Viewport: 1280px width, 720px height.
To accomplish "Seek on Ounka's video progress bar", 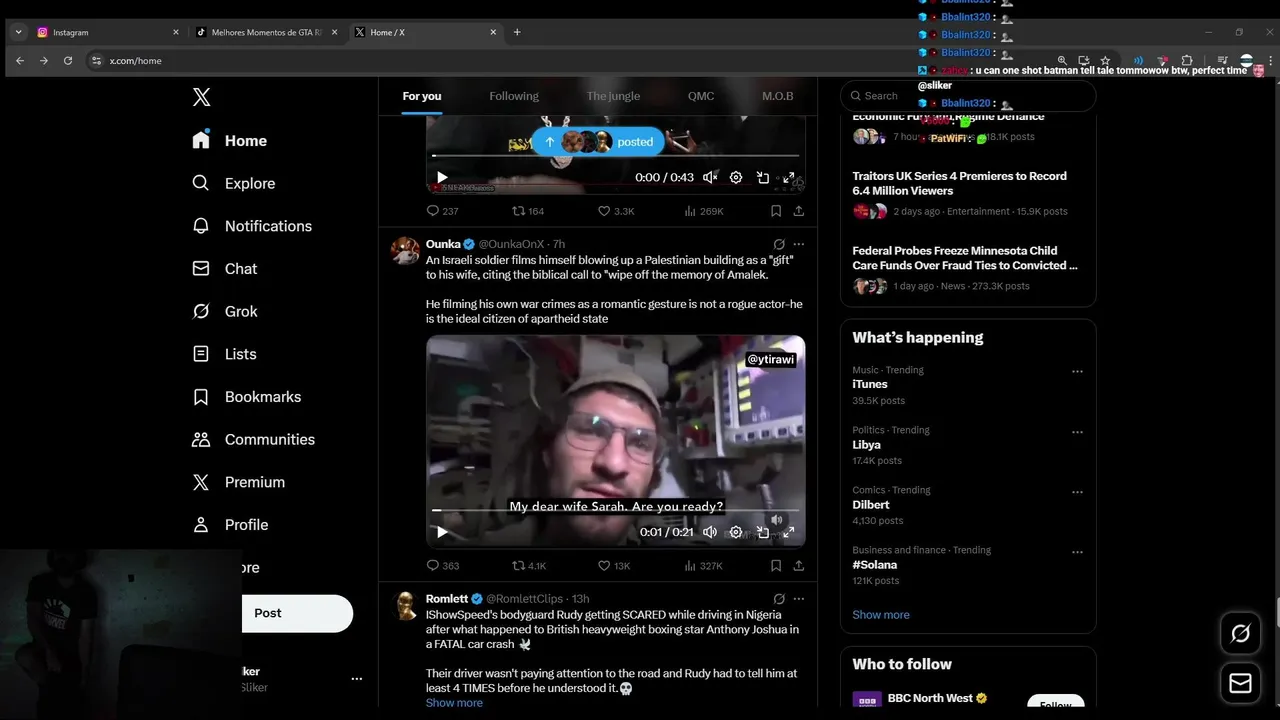I will click(x=616, y=510).
